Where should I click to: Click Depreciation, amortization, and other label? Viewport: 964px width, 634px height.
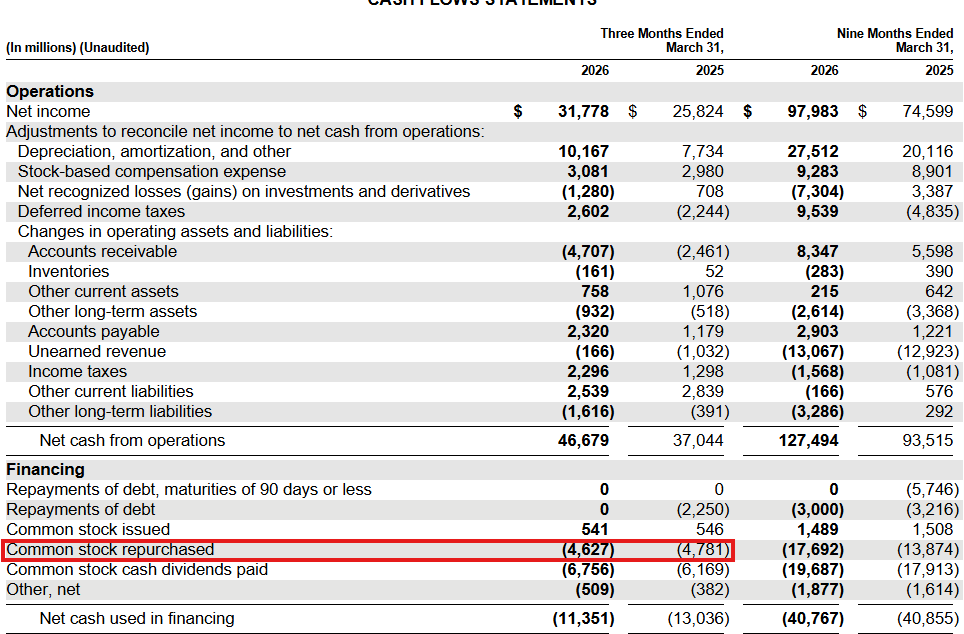coord(154,151)
